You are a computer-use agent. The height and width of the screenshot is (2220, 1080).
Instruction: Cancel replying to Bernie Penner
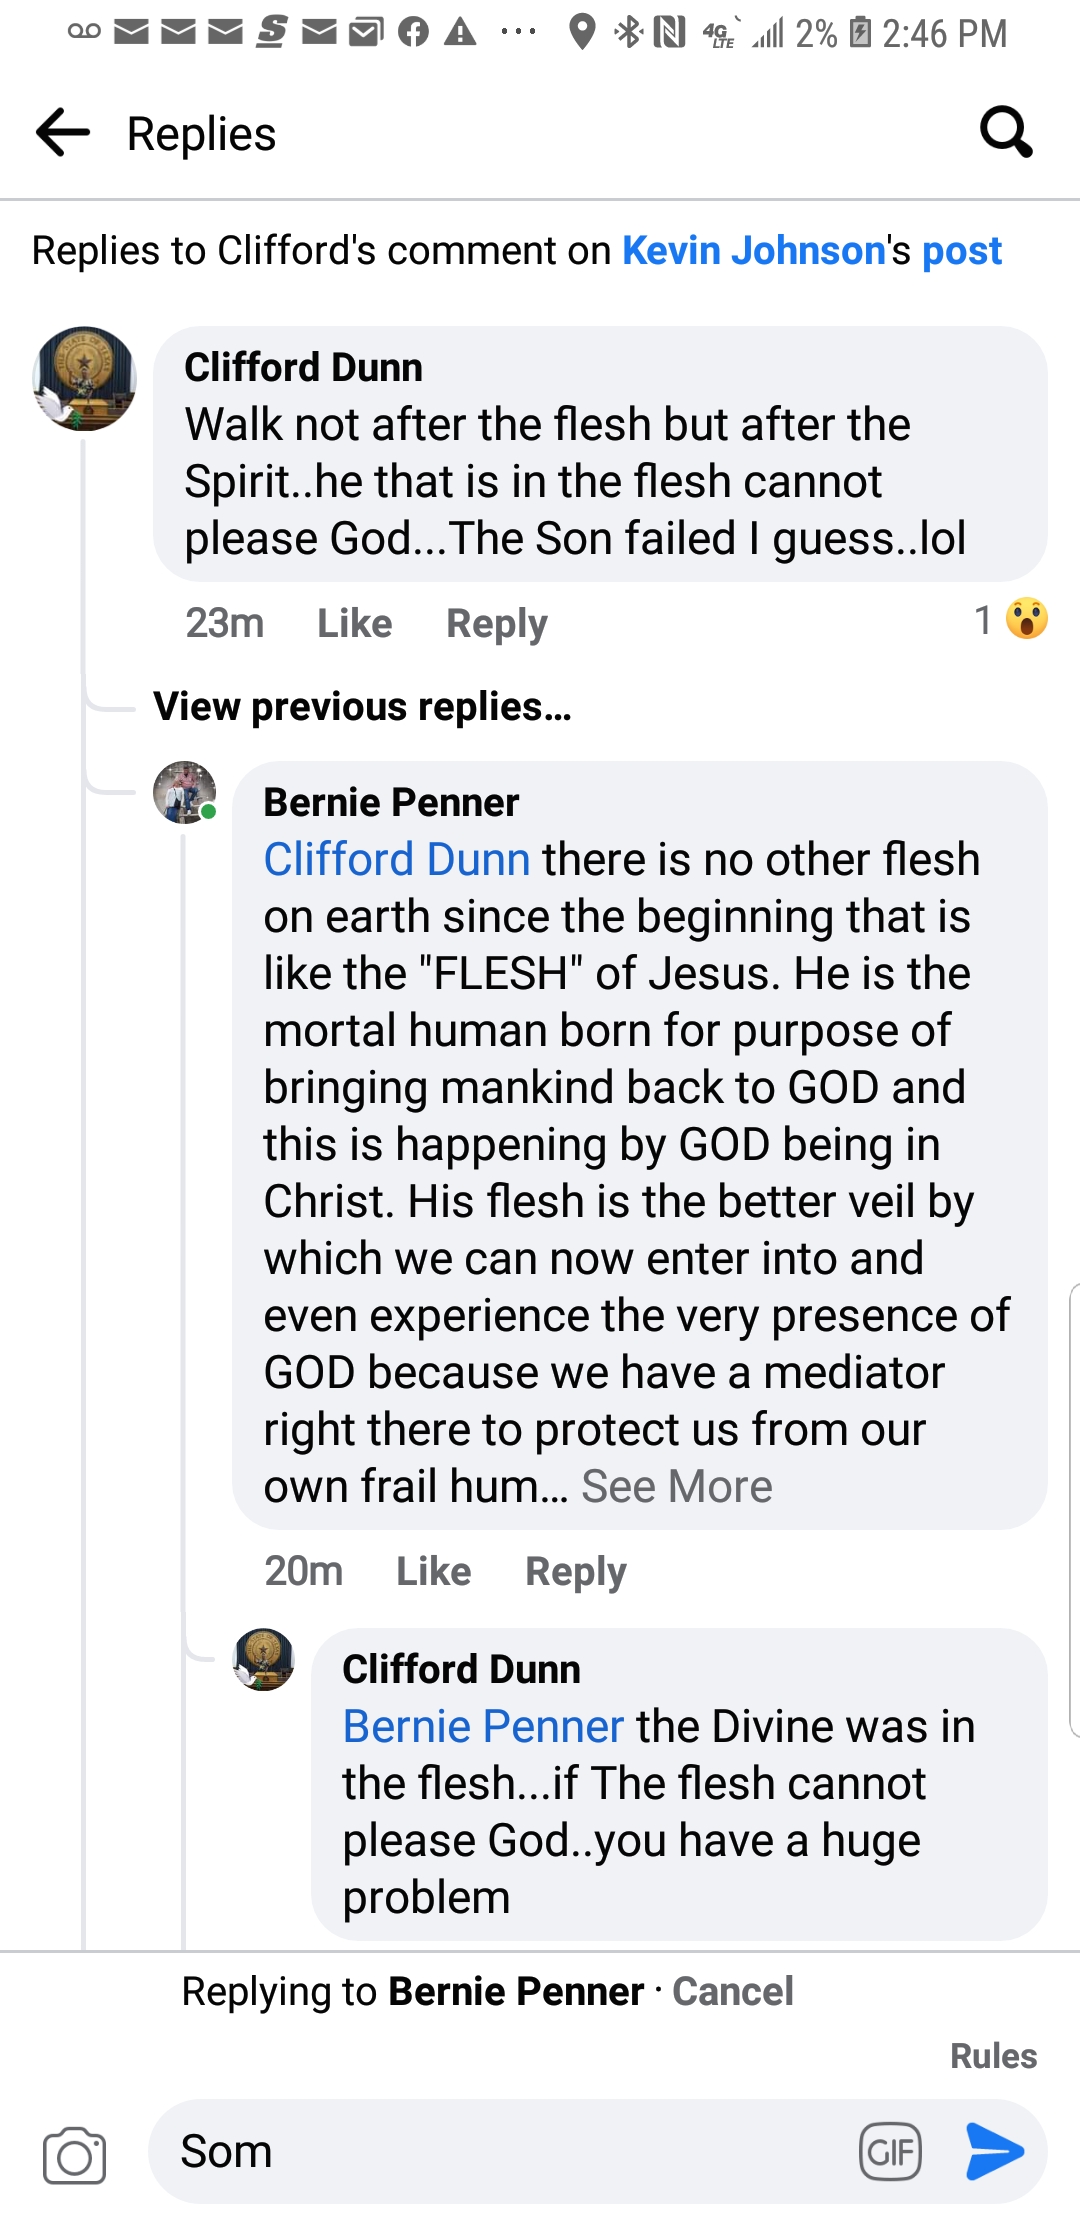point(732,1991)
